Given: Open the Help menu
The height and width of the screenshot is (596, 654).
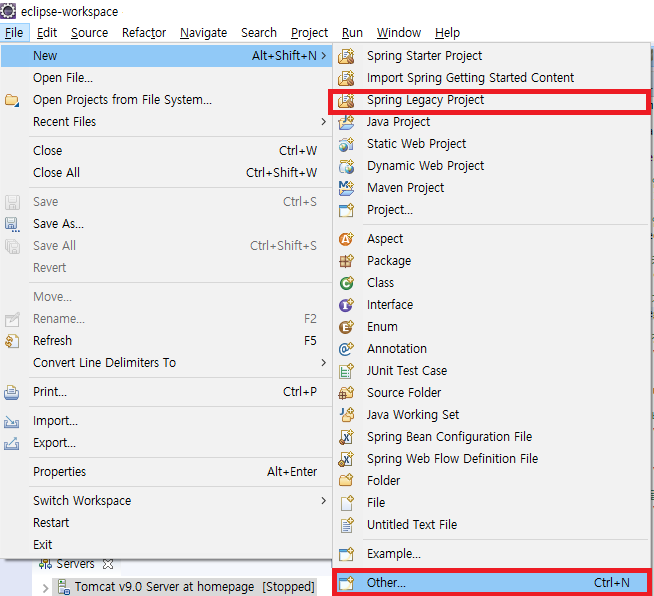Looking at the screenshot, I should pyautogui.click(x=447, y=33).
